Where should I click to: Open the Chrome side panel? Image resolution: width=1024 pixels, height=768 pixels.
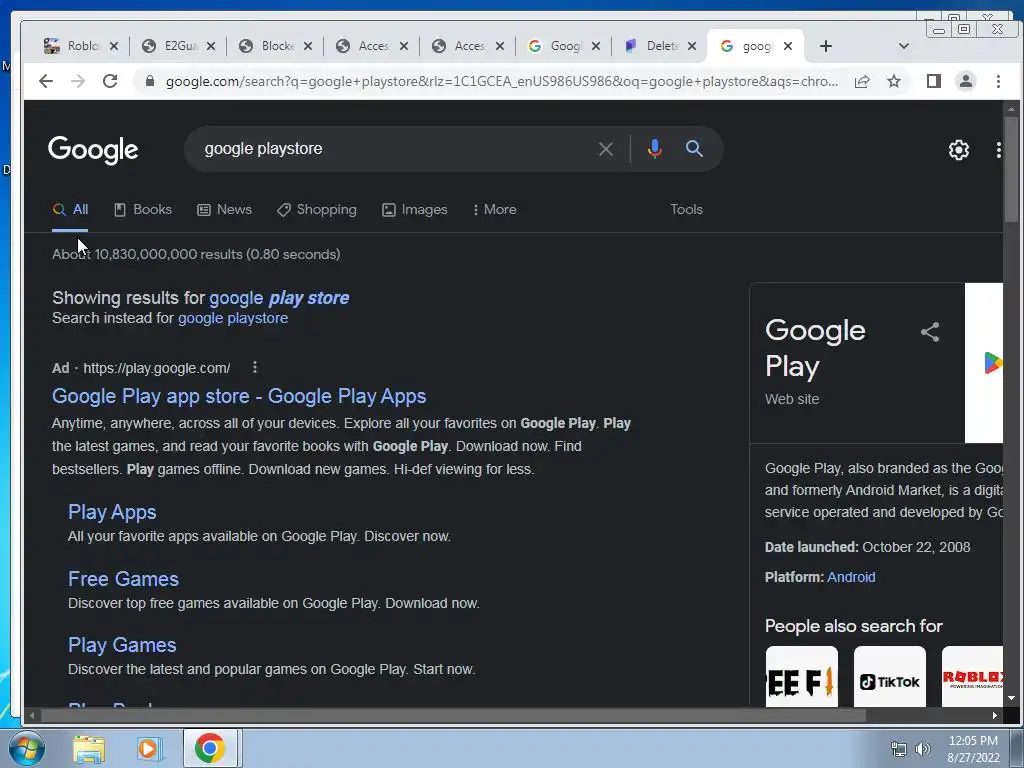click(x=933, y=81)
